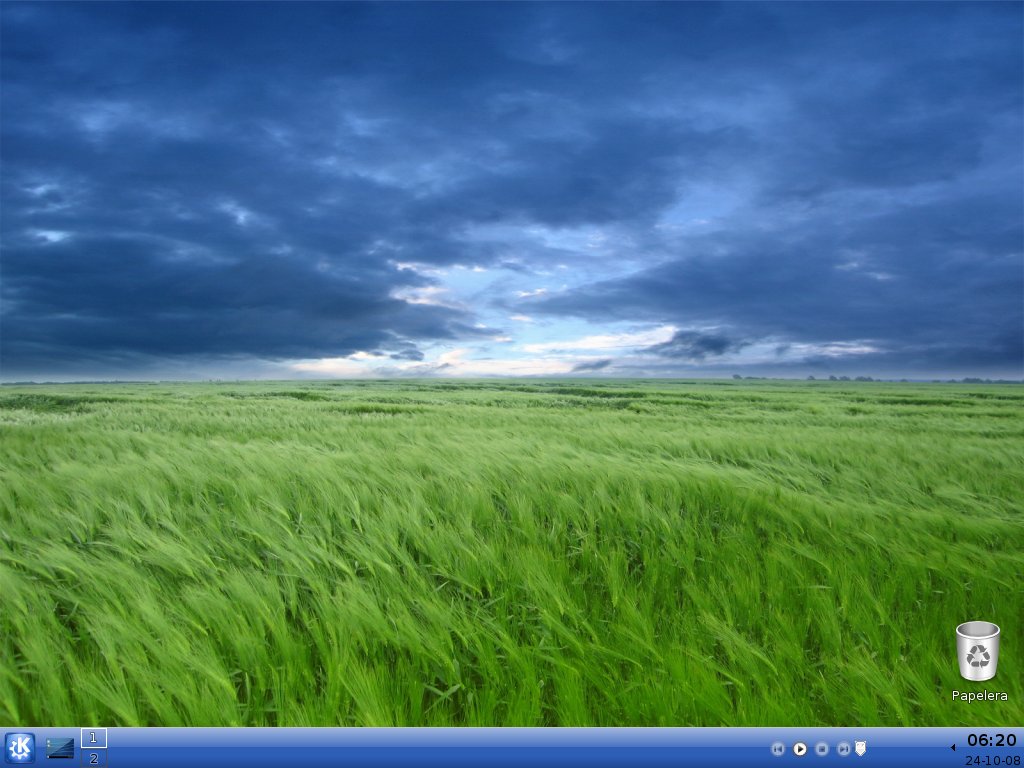Click the 24-10-08 date text
Viewport: 1024px width, 768px height.
click(x=991, y=760)
